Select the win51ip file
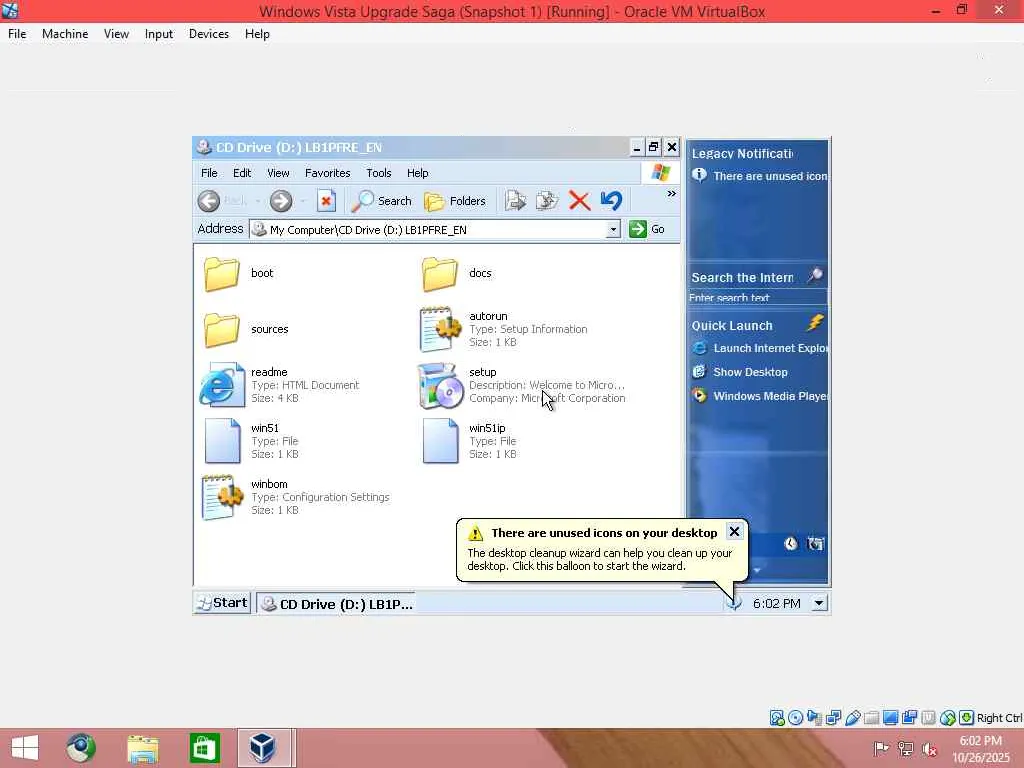Image resolution: width=1024 pixels, height=768 pixels. [x=440, y=441]
